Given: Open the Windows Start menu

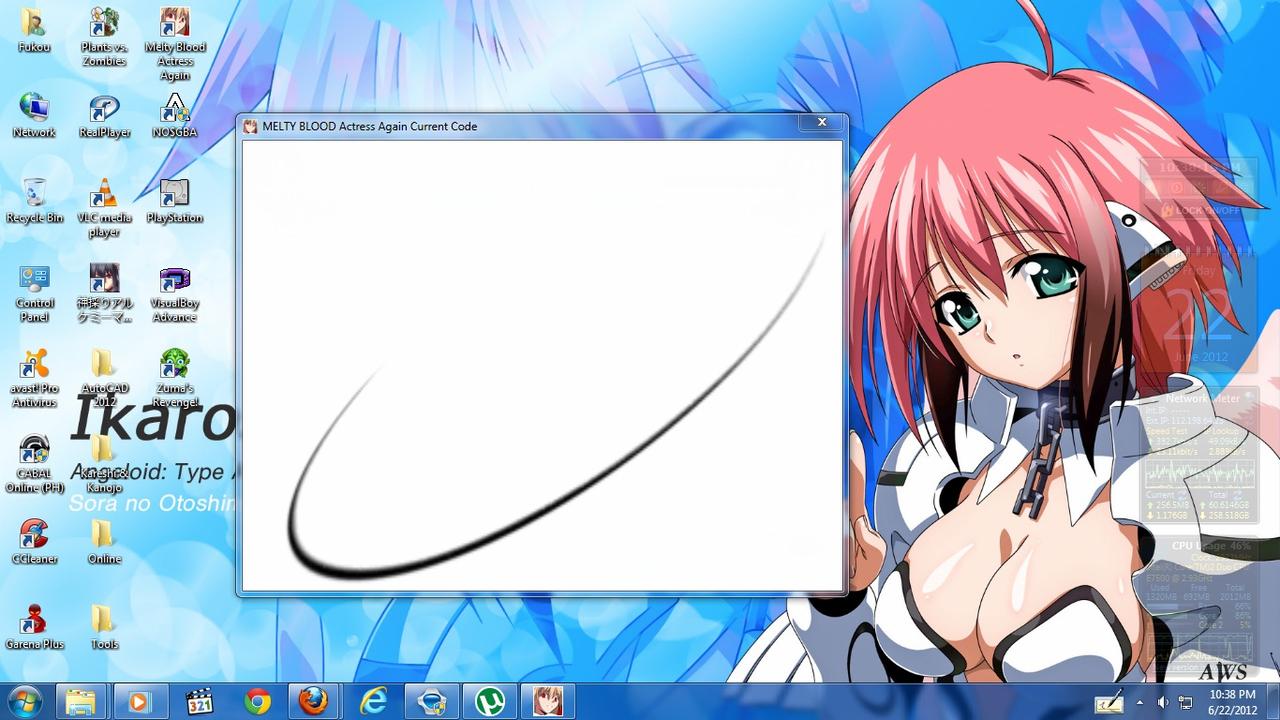Looking at the screenshot, I should 24,702.
